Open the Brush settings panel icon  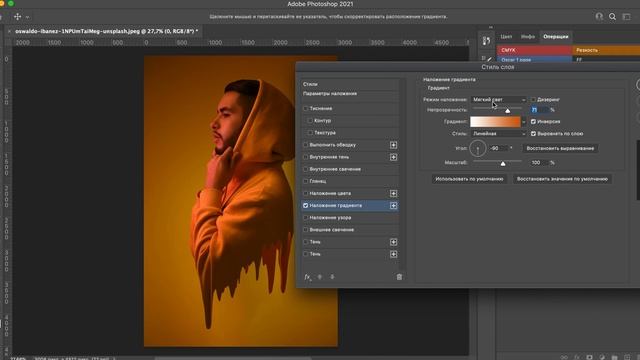pyautogui.click(x=487, y=59)
